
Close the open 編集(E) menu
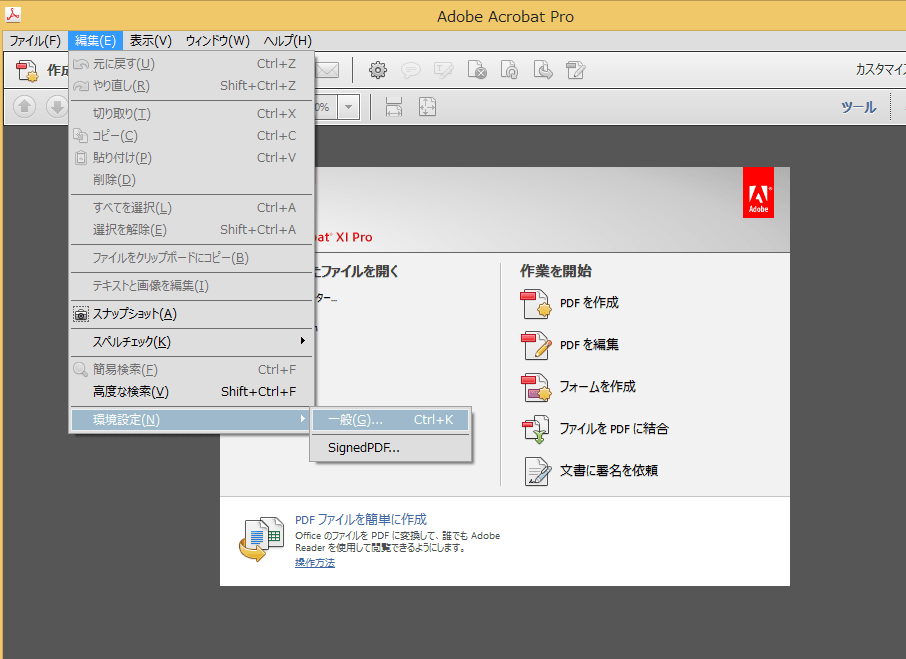pos(95,40)
